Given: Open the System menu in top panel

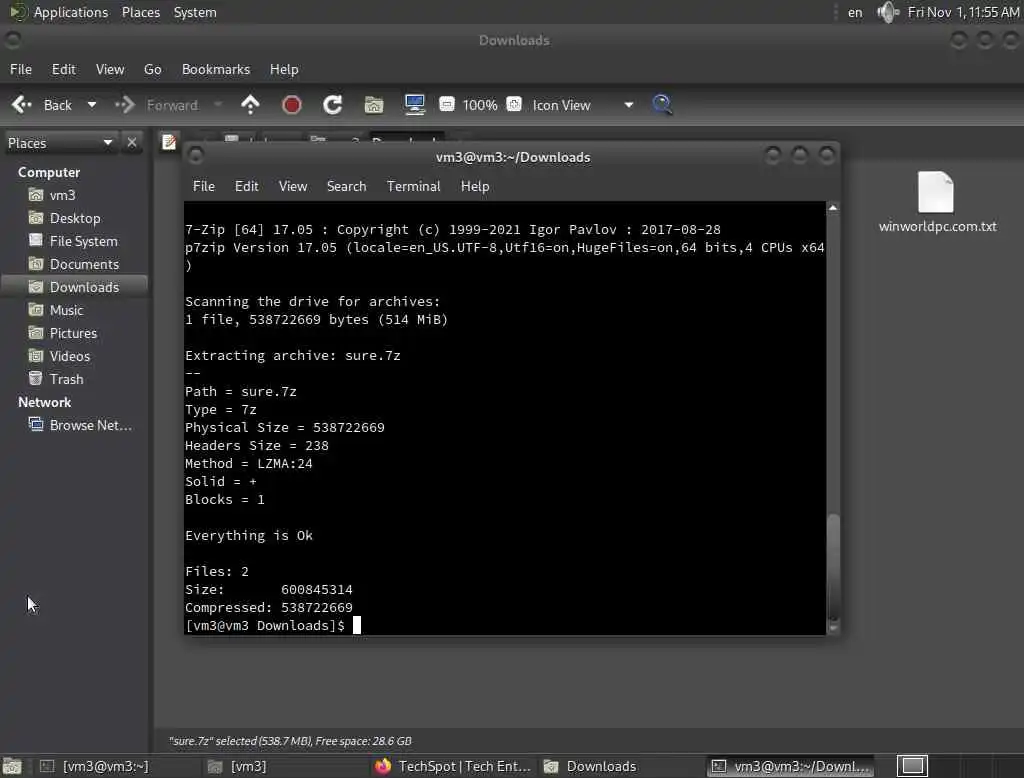Looking at the screenshot, I should 195,12.
